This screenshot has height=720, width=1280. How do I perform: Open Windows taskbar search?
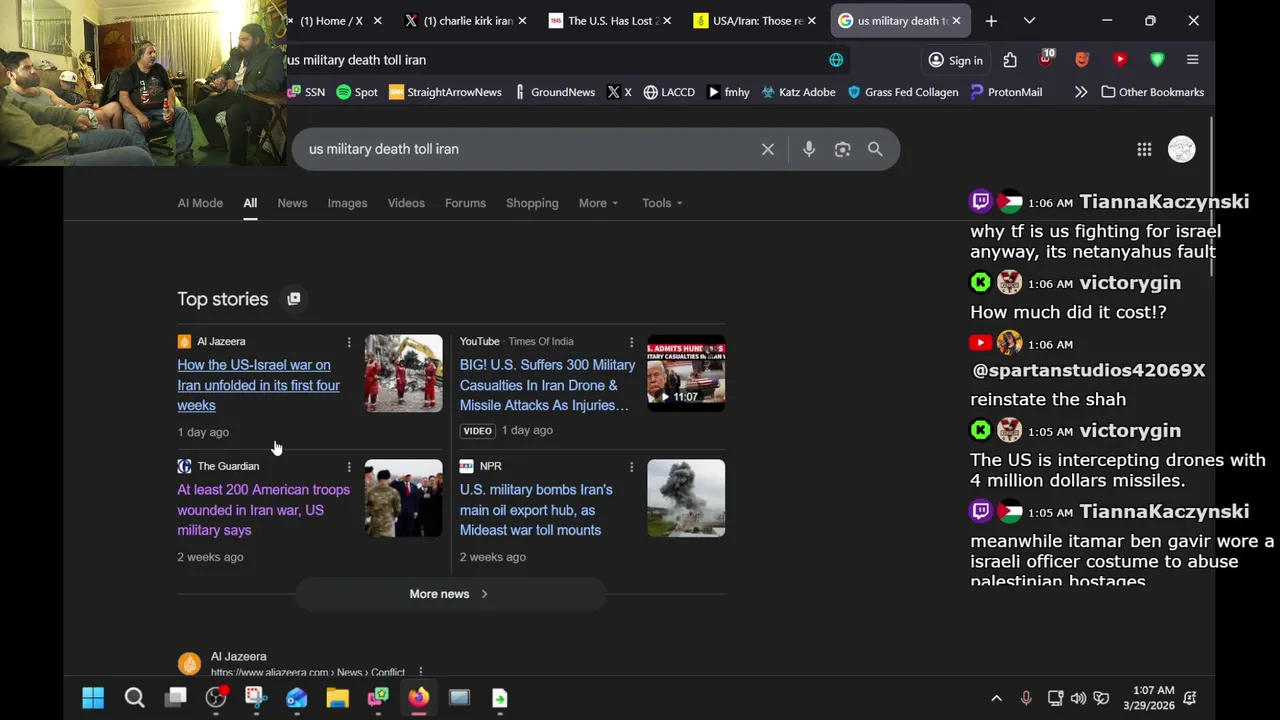click(134, 698)
